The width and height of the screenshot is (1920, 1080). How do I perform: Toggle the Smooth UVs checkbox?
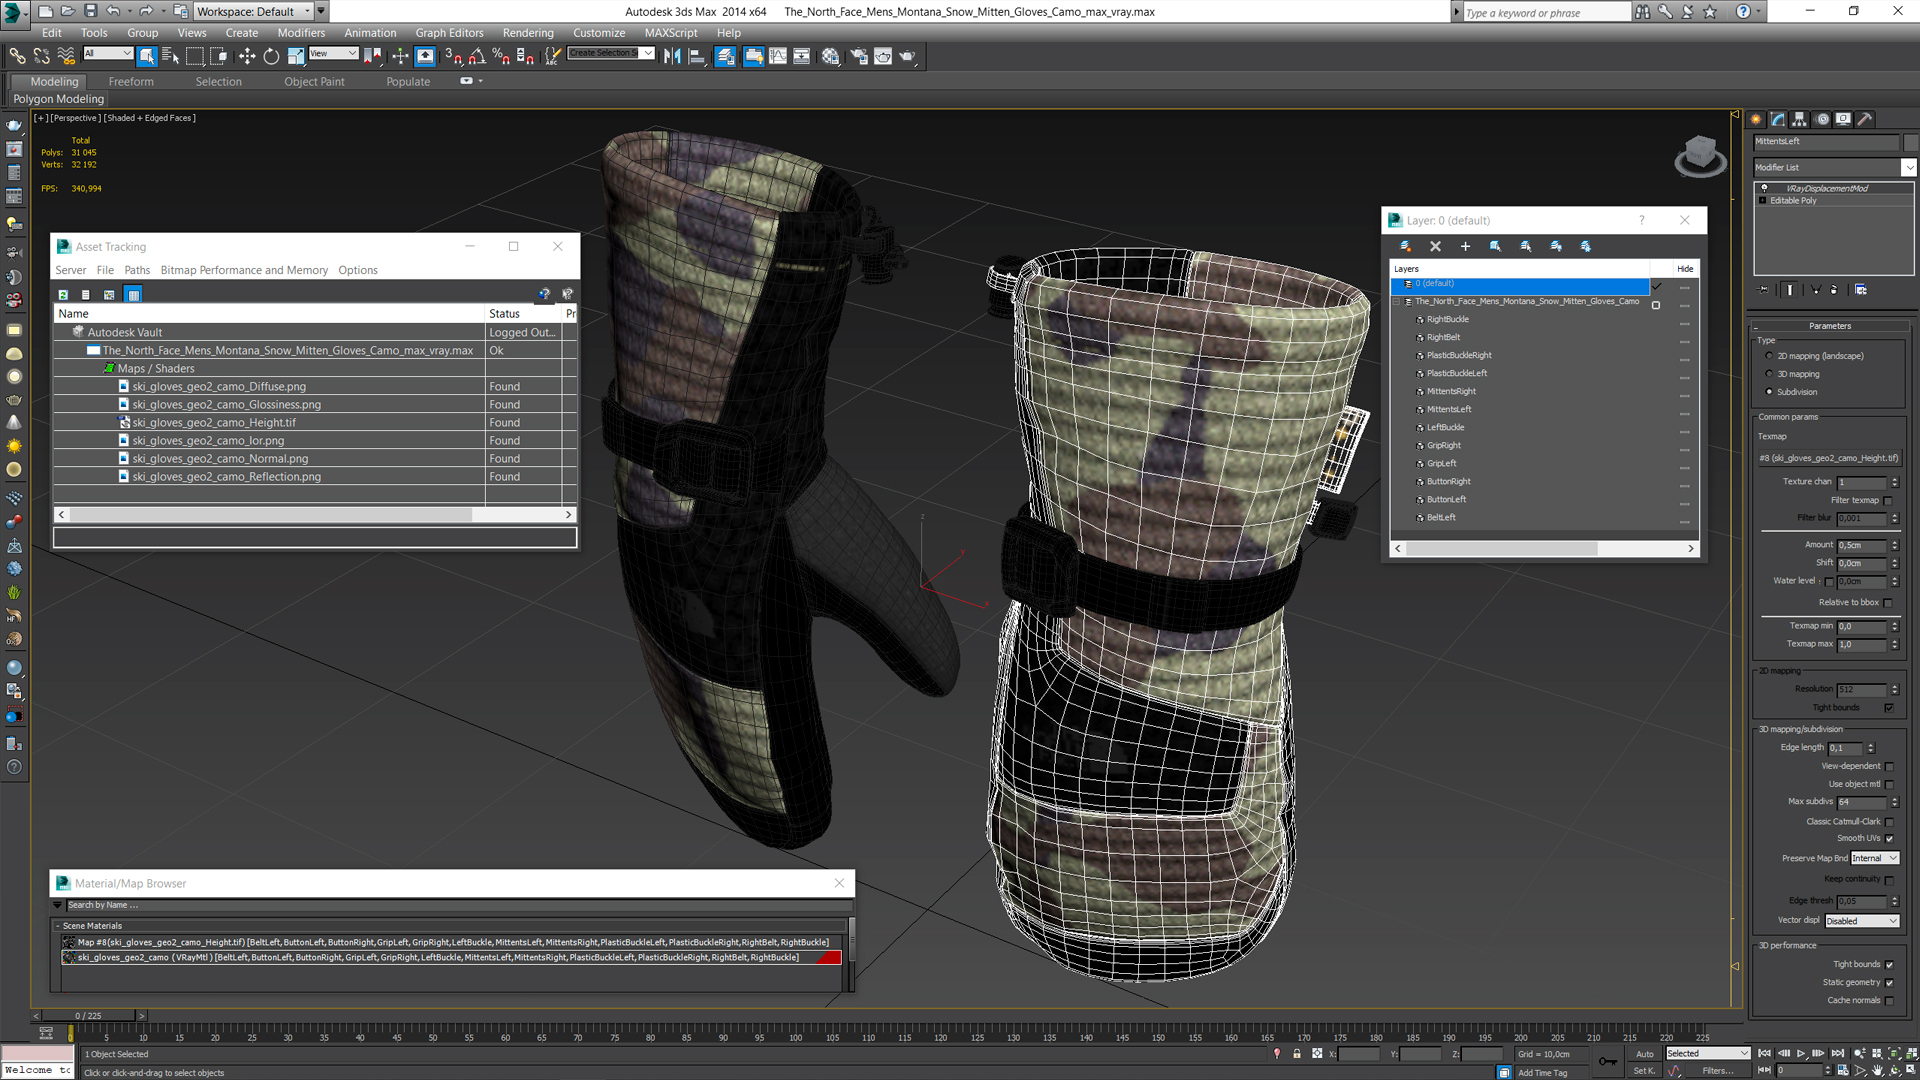click(1889, 839)
